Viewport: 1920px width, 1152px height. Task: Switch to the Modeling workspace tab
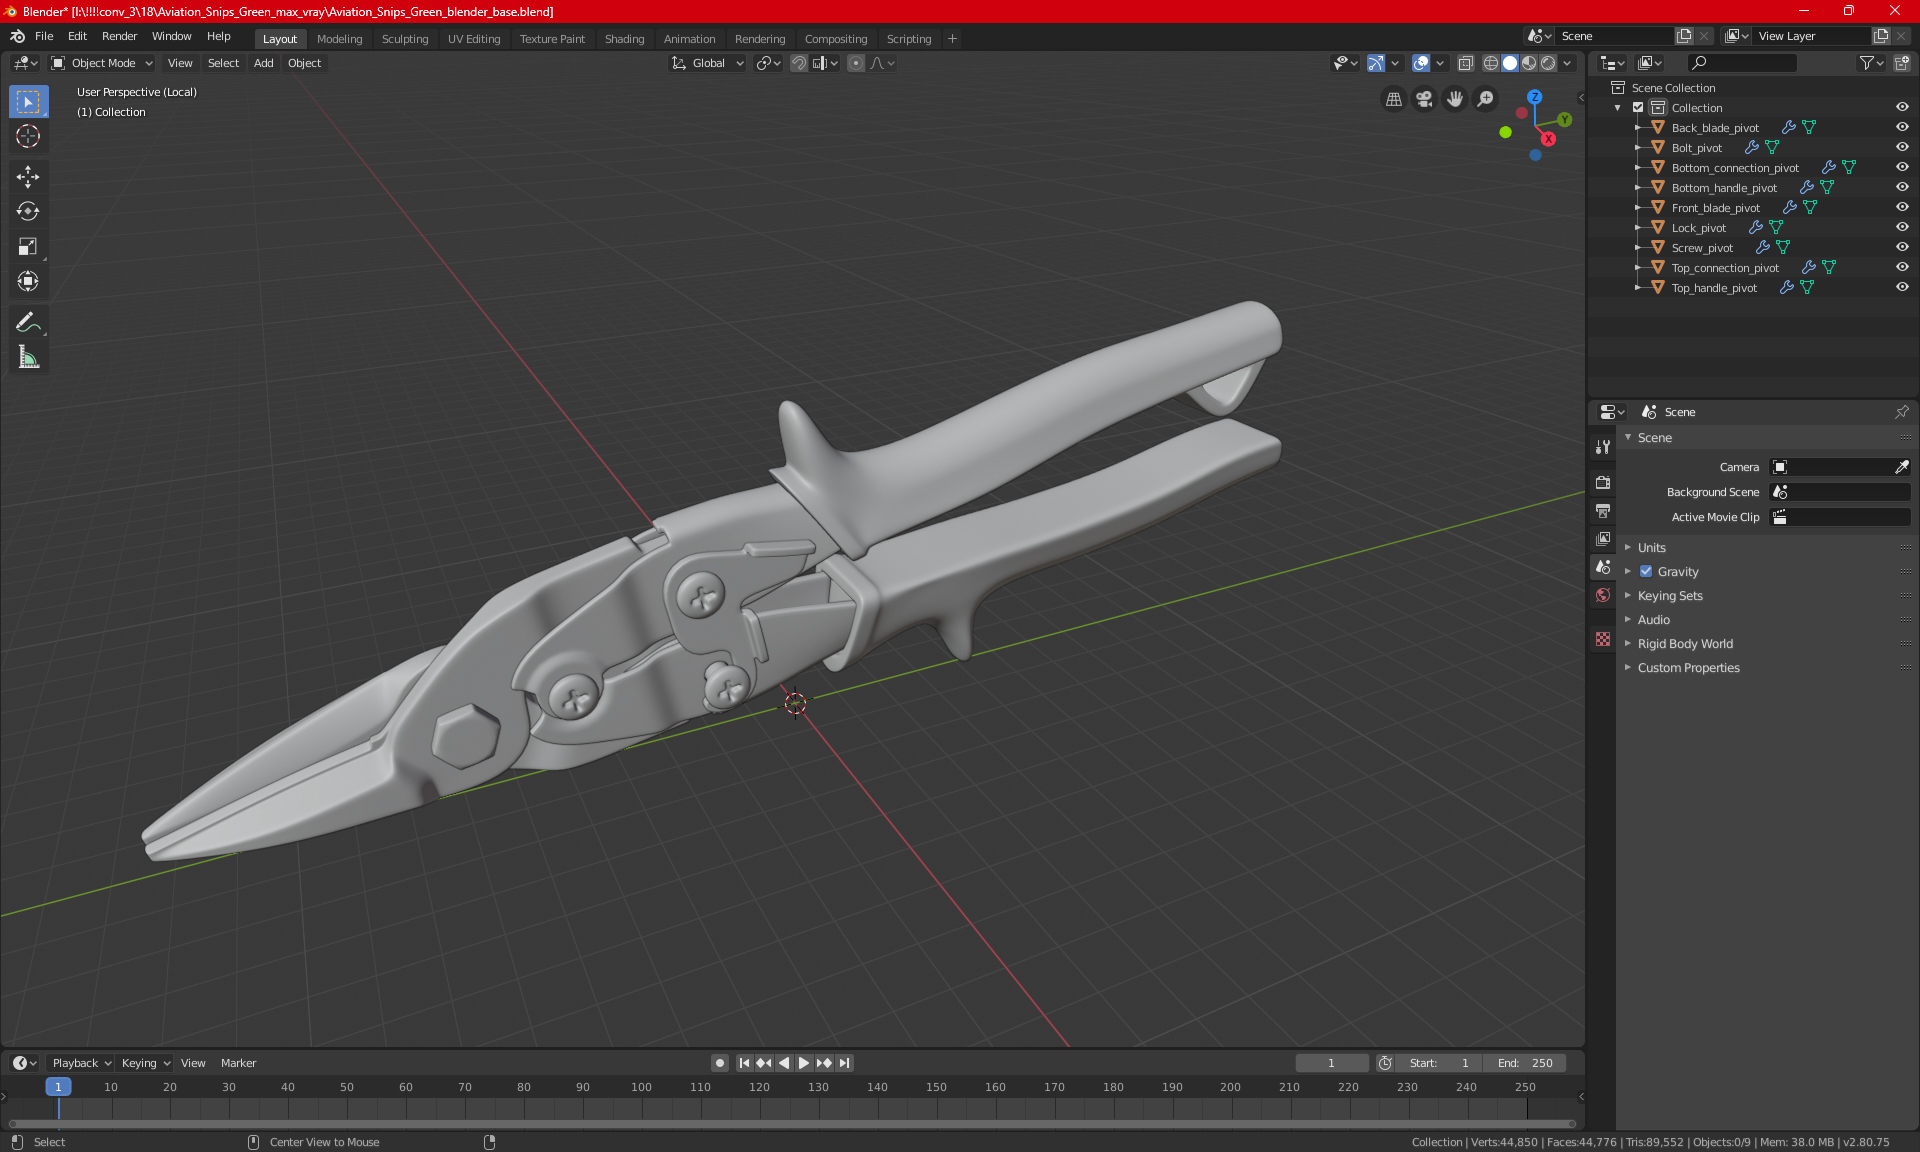tap(339, 39)
